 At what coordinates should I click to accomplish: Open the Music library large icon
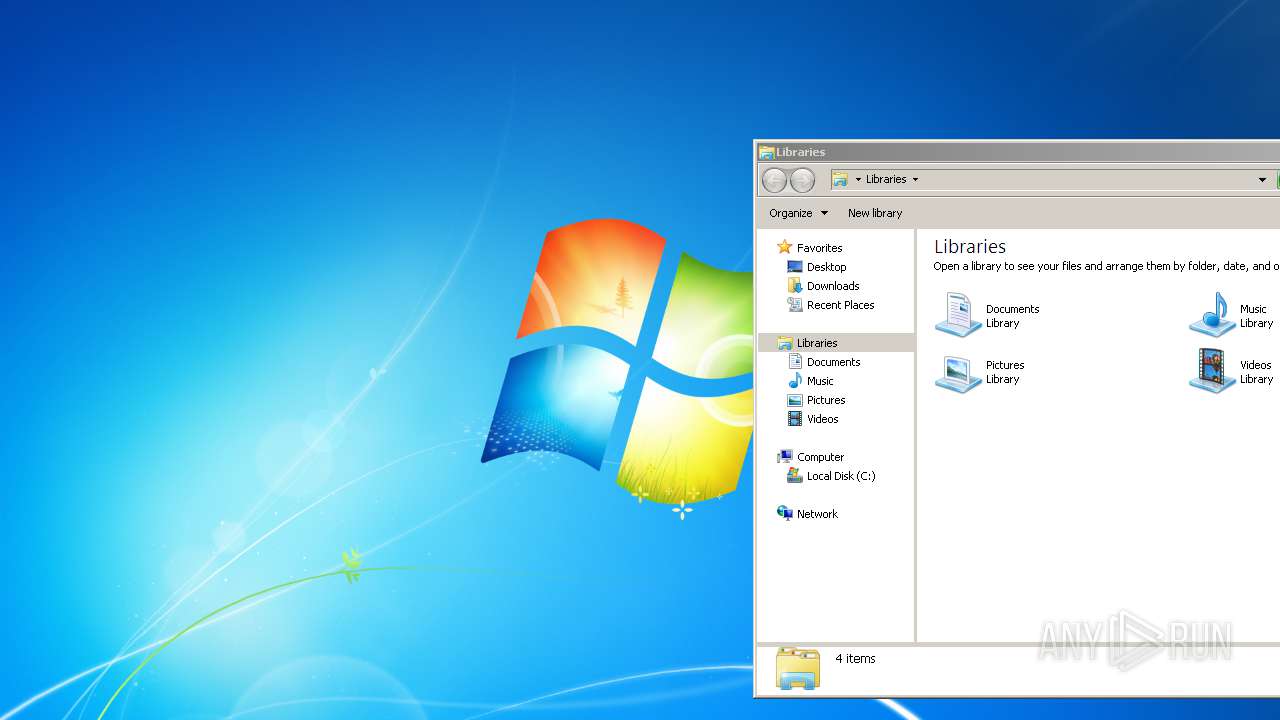(1212, 315)
